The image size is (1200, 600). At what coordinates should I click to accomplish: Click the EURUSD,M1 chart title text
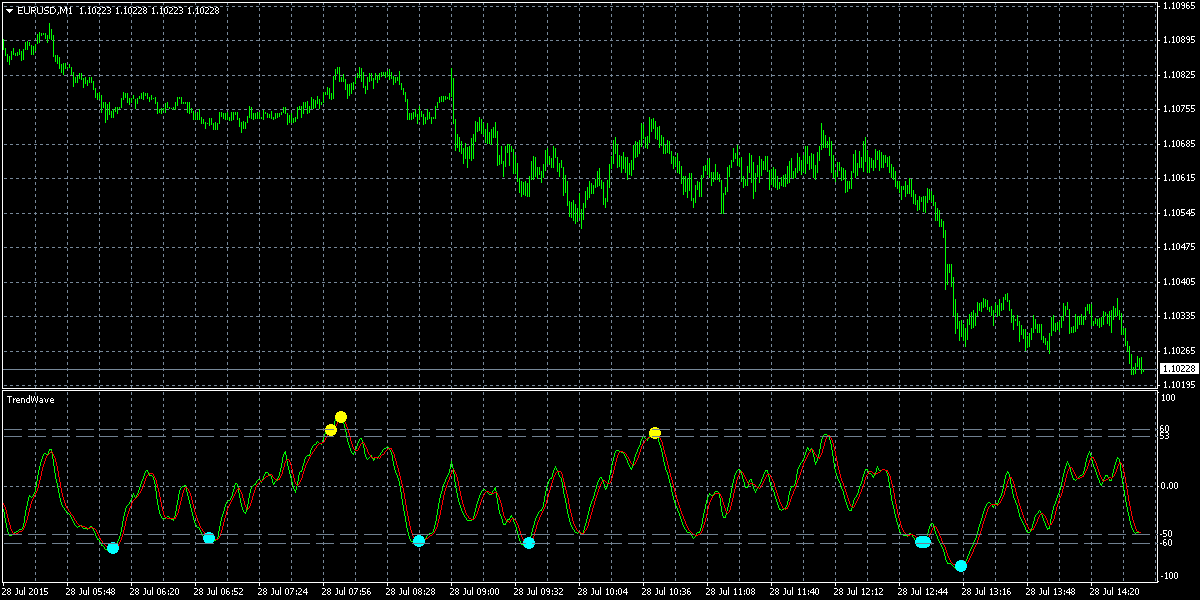[44, 9]
